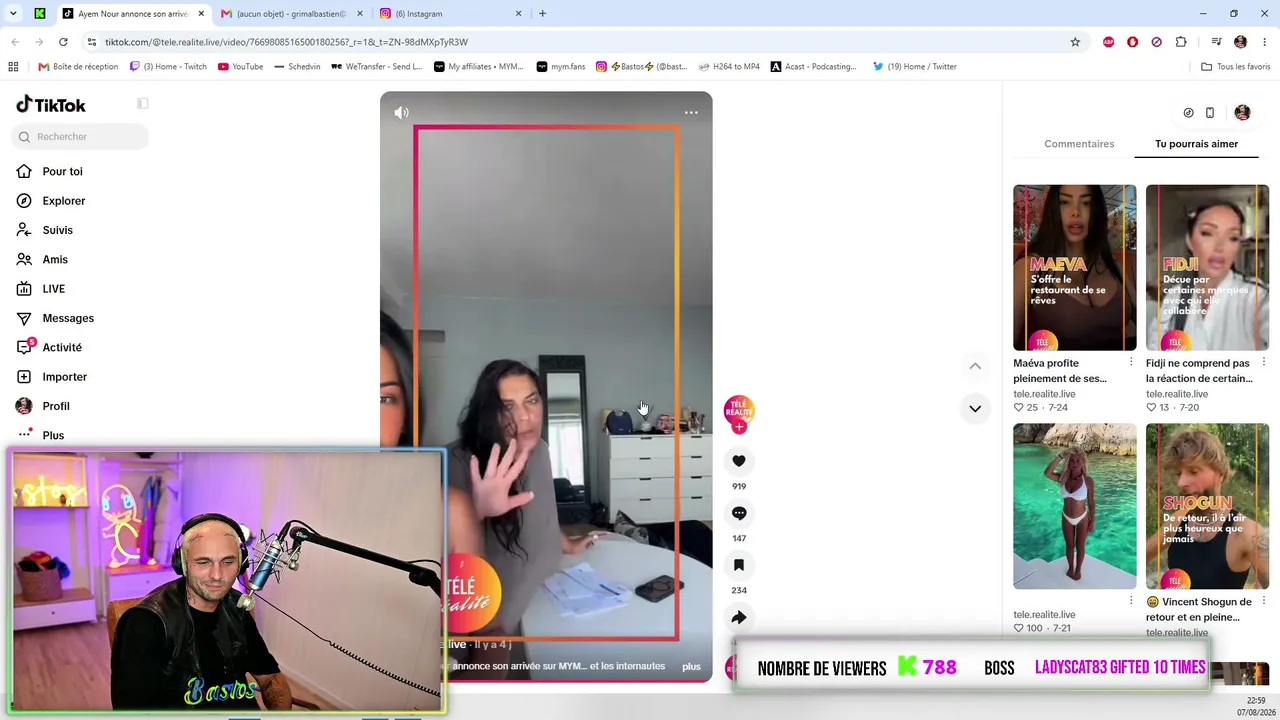This screenshot has width=1280, height=720.
Task: Go to the next video with down chevron
Action: point(975,408)
